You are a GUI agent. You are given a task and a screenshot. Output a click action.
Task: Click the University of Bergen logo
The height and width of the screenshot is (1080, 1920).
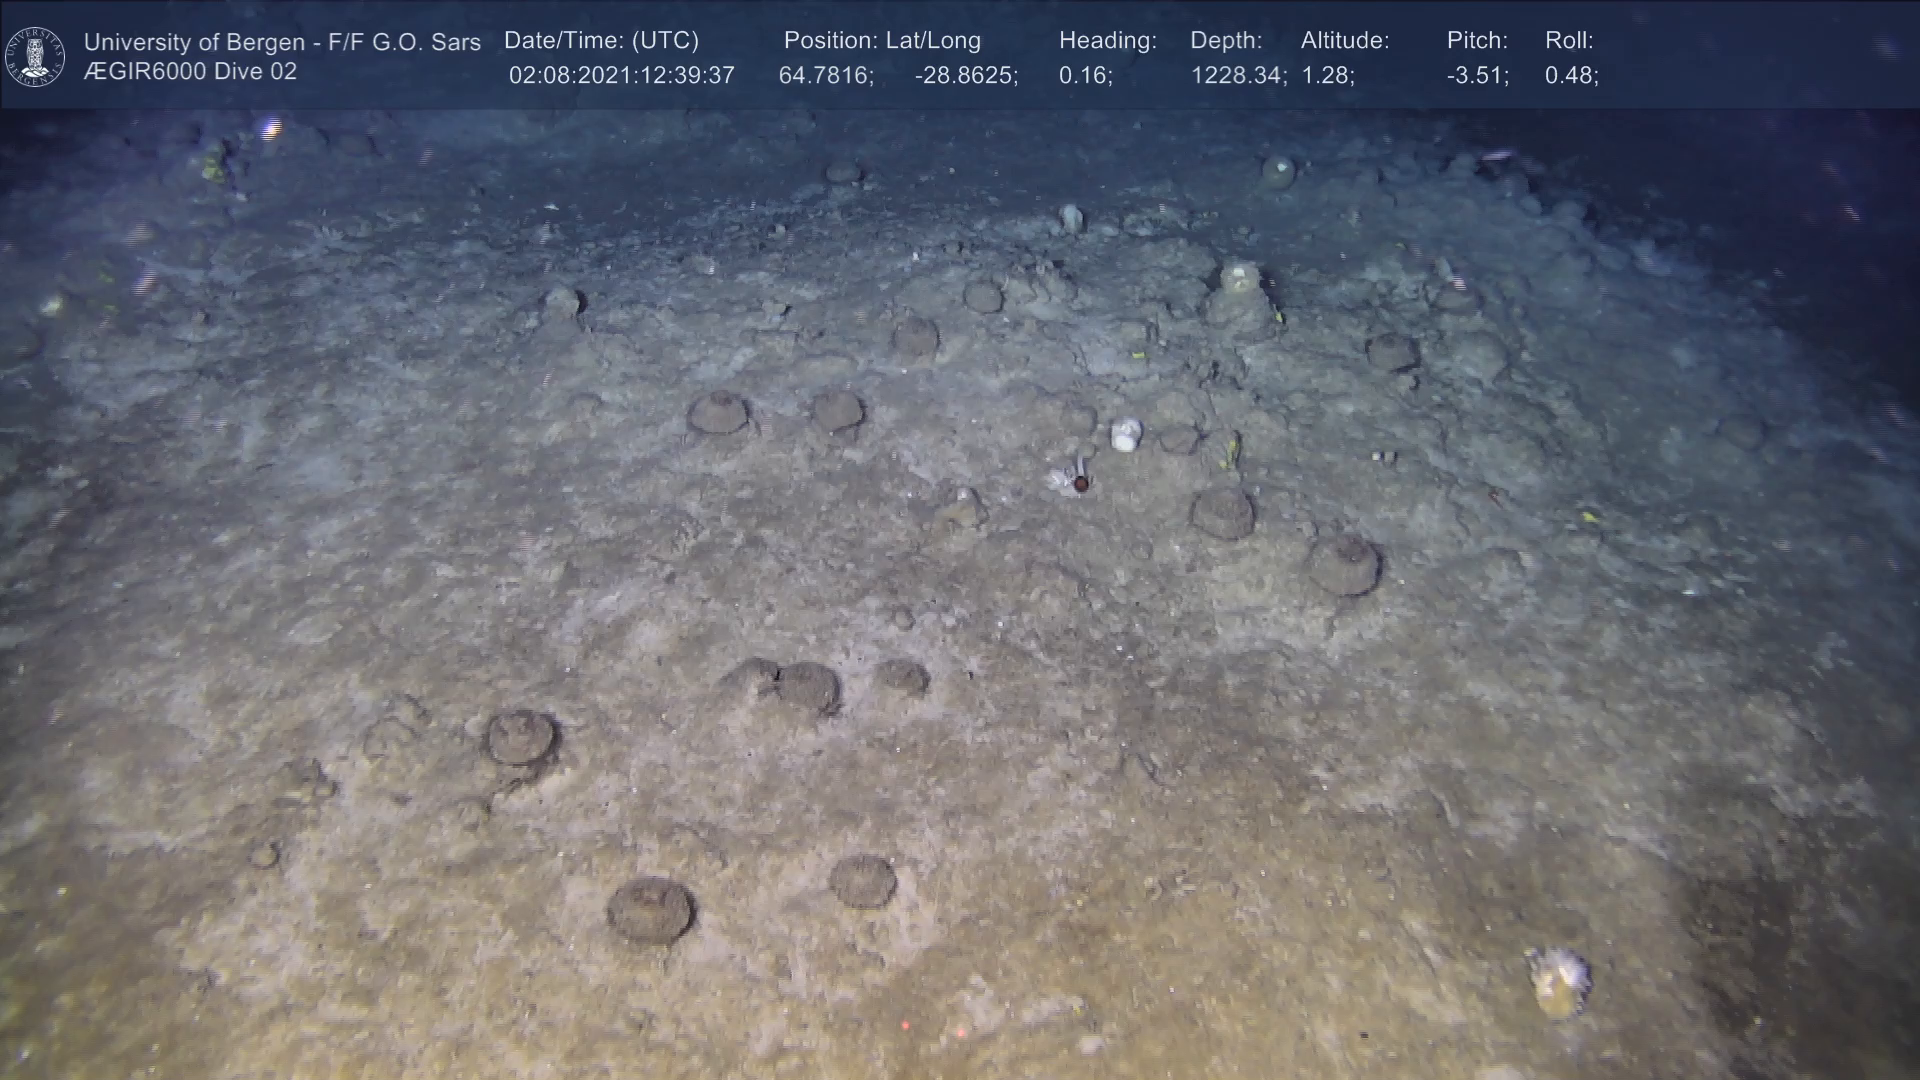[x=35, y=56]
